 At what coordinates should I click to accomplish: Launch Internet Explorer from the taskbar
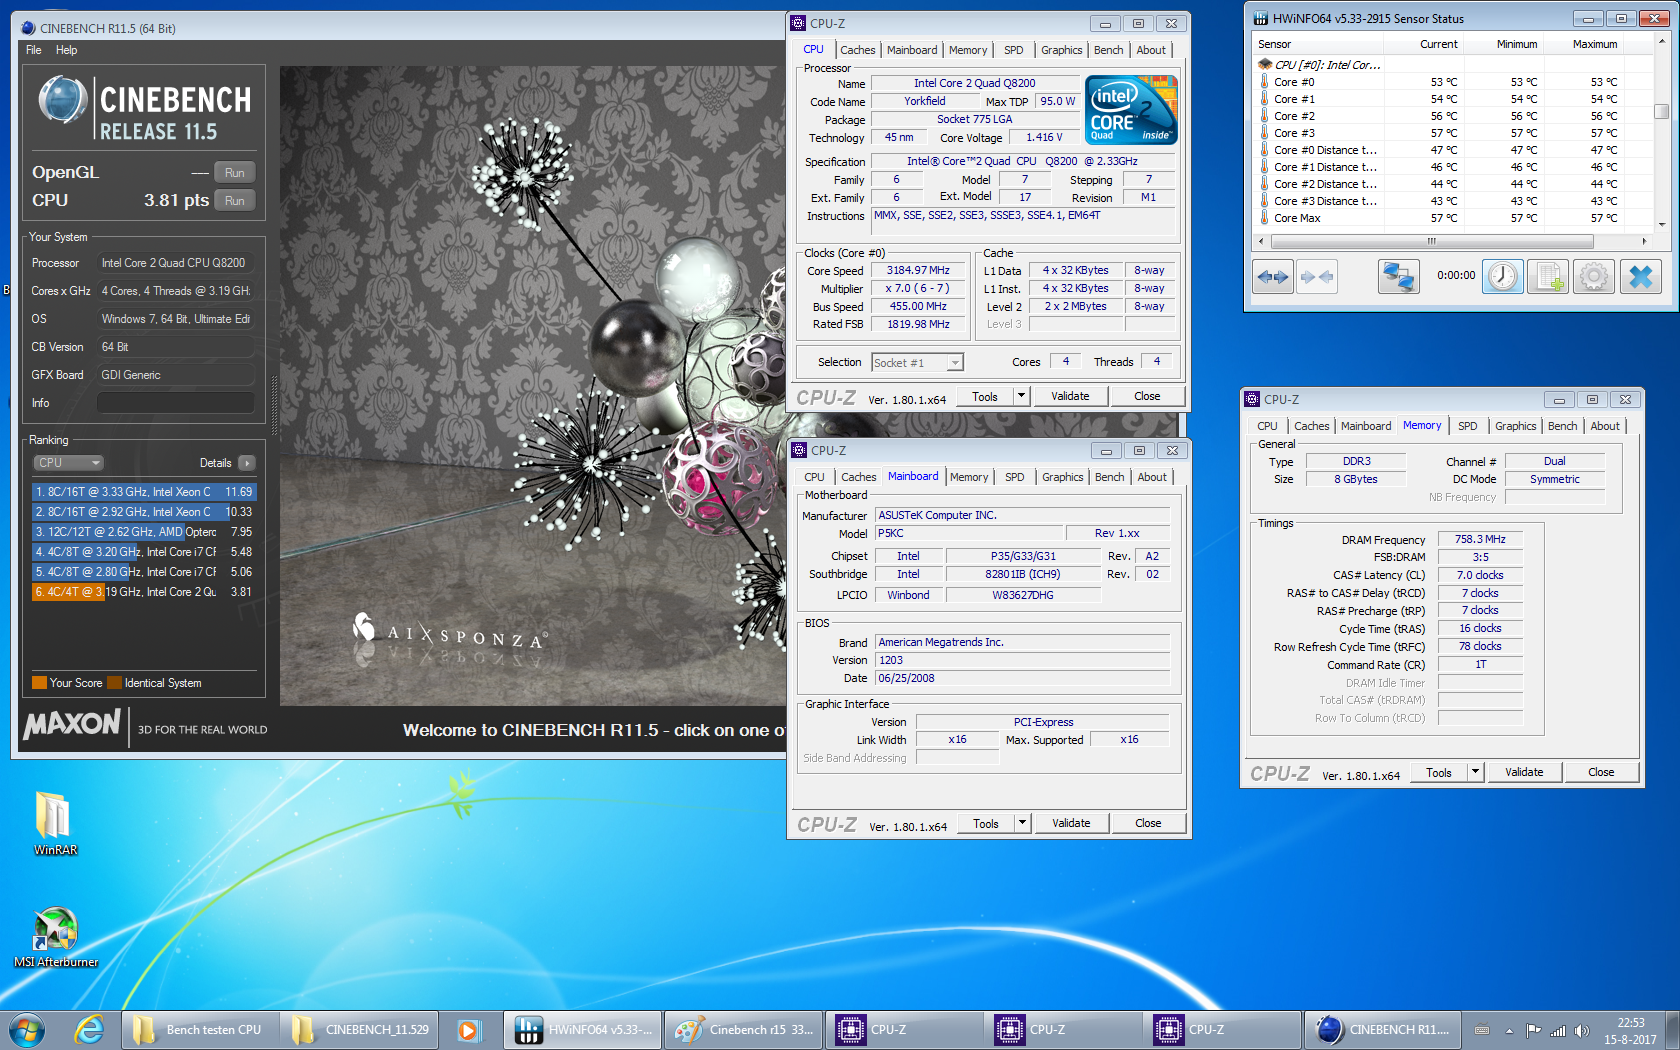coord(89,1030)
